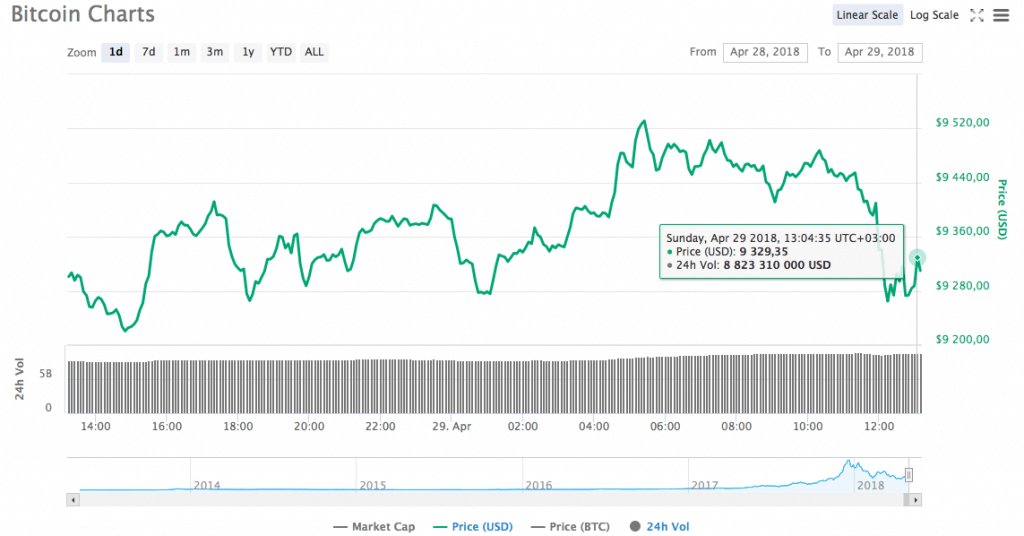Edit the To date field Apr 29, 2018

pos(880,52)
